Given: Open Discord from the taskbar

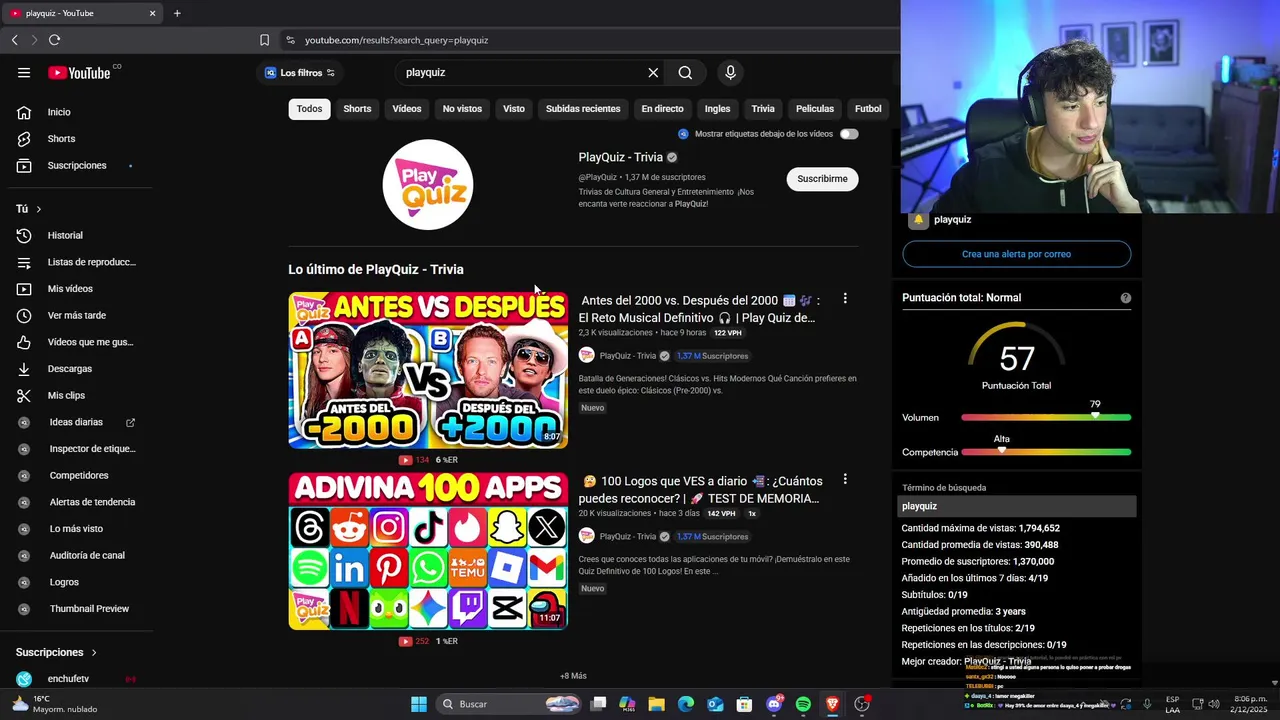Looking at the screenshot, I should pyautogui.click(x=774, y=704).
